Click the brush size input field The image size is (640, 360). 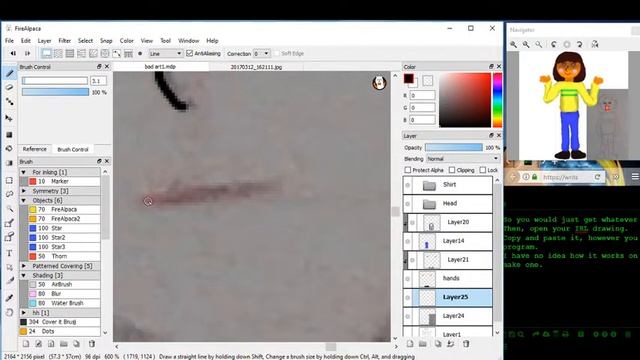[x=98, y=81]
